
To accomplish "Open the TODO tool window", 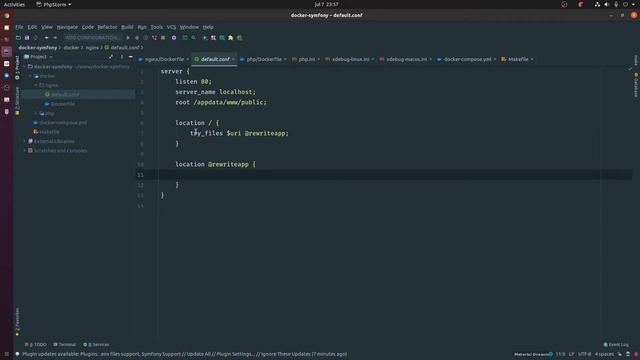I will click(x=36, y=344).
